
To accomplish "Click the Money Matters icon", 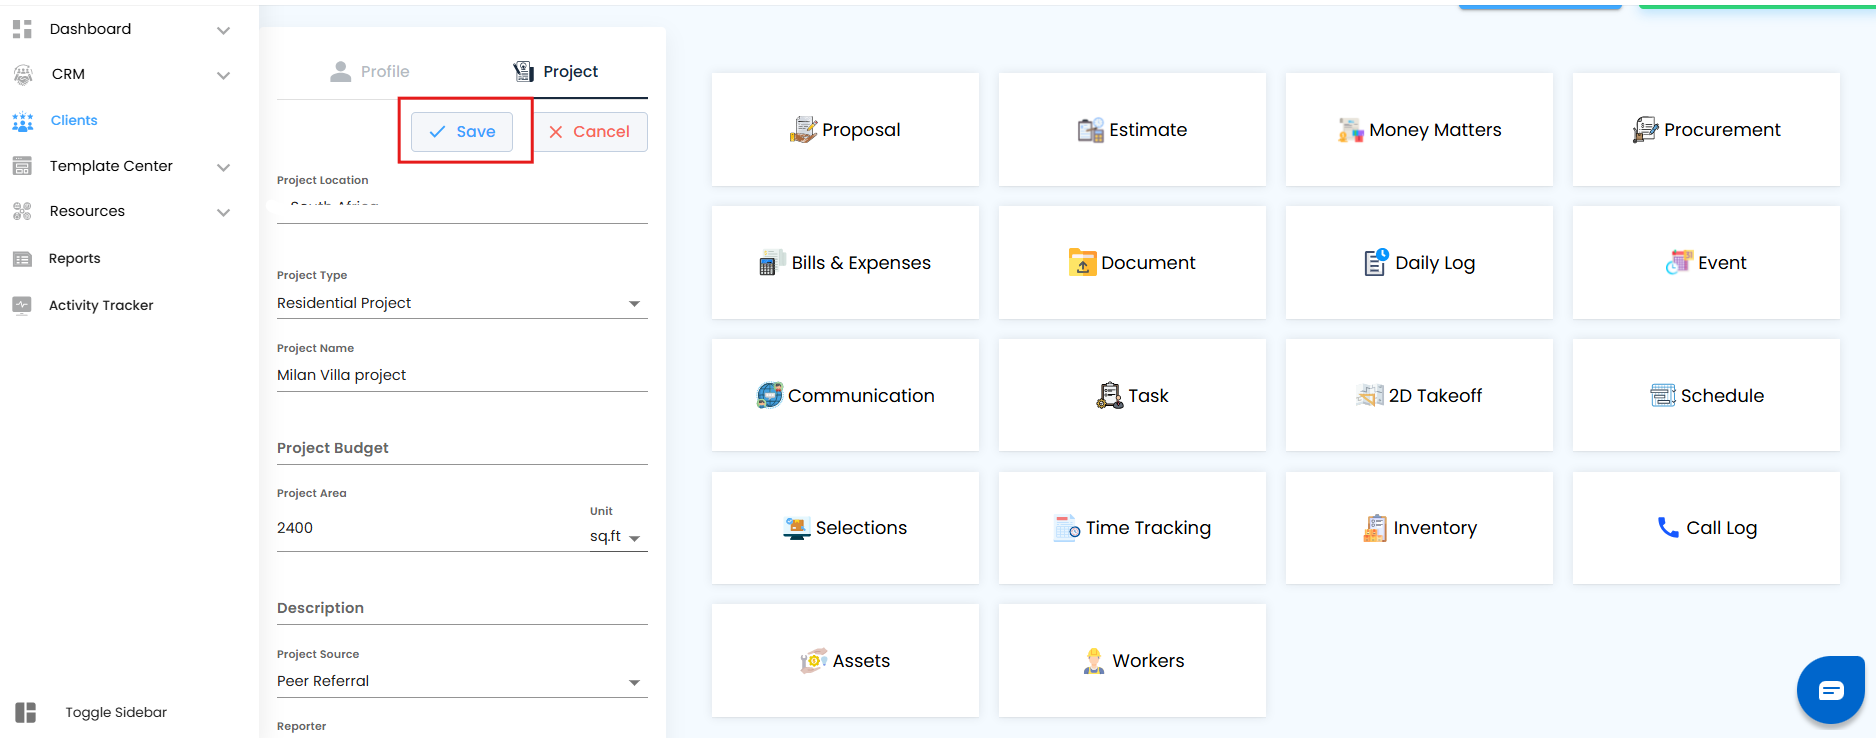I will tap(1351, 130).
